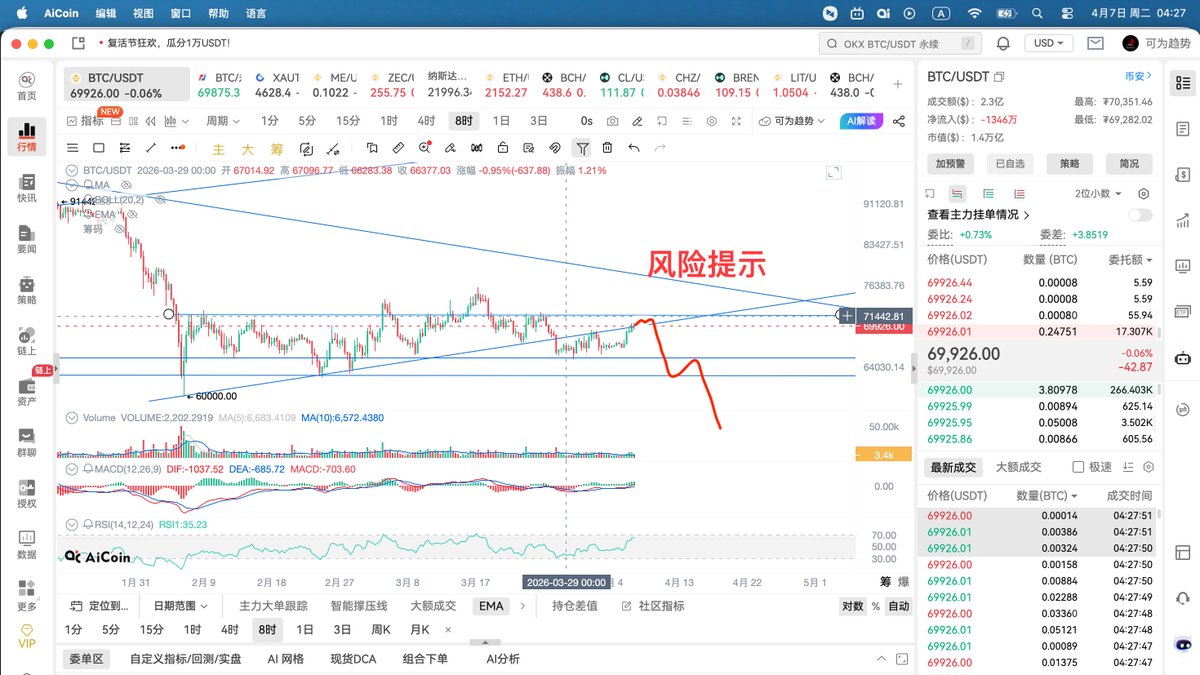The image size is (1200, 675).
Task: Switch to the 大额成交 trades tab
Action: [1019, 467]
